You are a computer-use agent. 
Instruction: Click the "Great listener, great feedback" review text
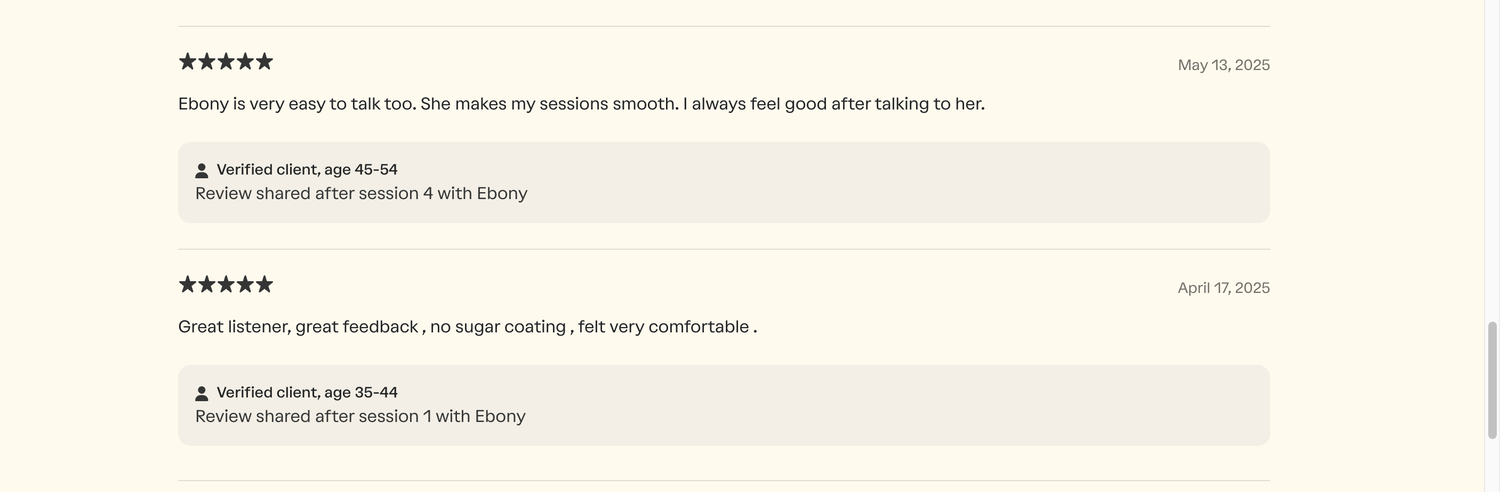(x=467, y=327)
